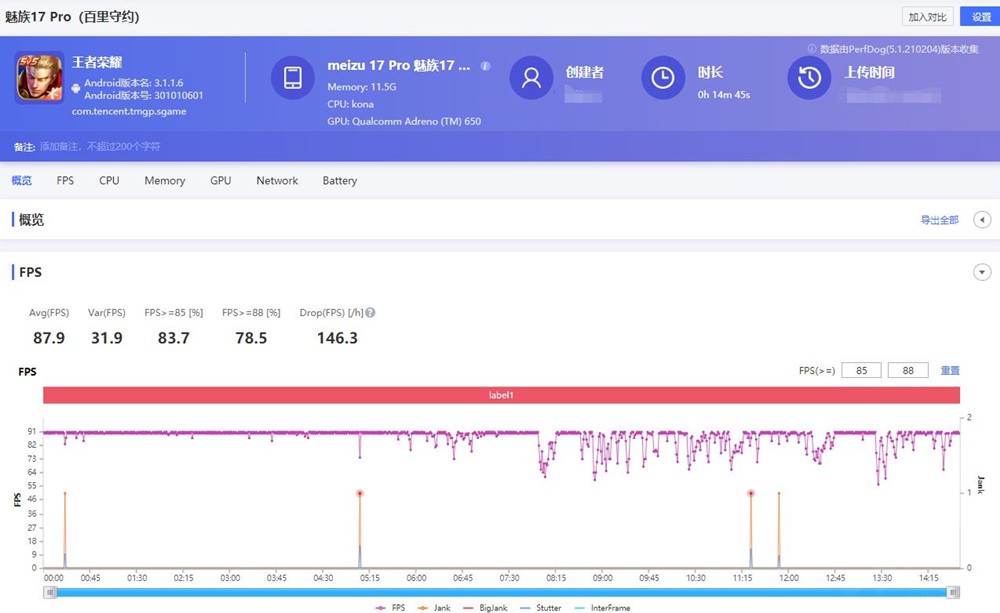The image size is (1000, 613).
Task: Click the meizu 17 Pro device name
Action: (x=399, y=65)
